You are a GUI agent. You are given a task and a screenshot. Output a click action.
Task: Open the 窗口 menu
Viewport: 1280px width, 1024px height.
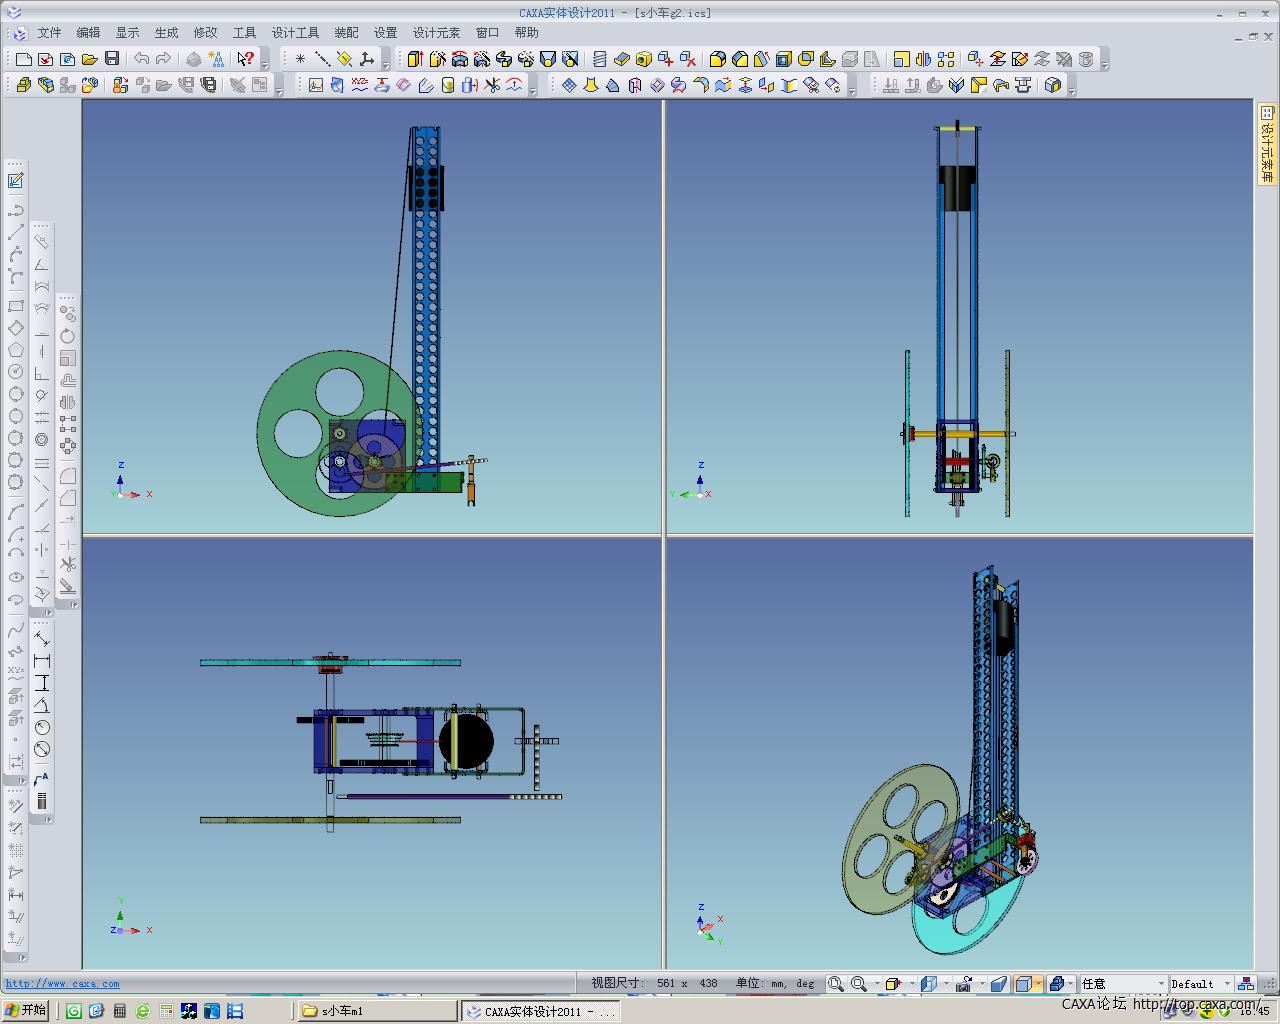[x=487, y=33]
